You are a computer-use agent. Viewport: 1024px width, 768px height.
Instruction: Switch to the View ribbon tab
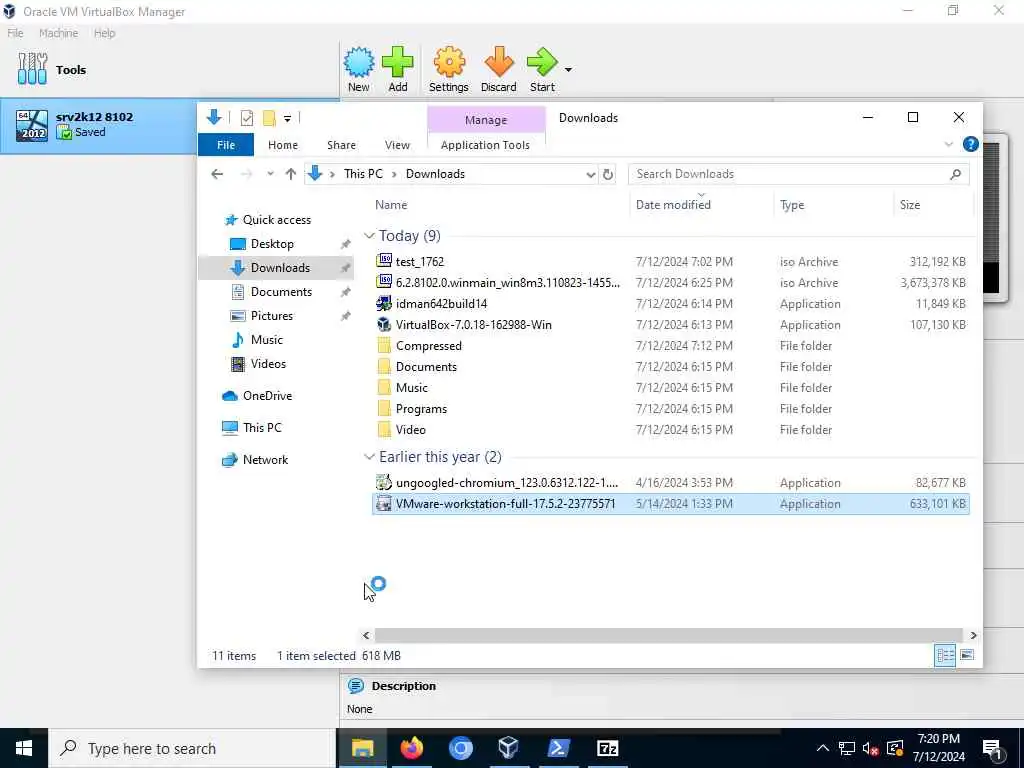pos(397,145)
